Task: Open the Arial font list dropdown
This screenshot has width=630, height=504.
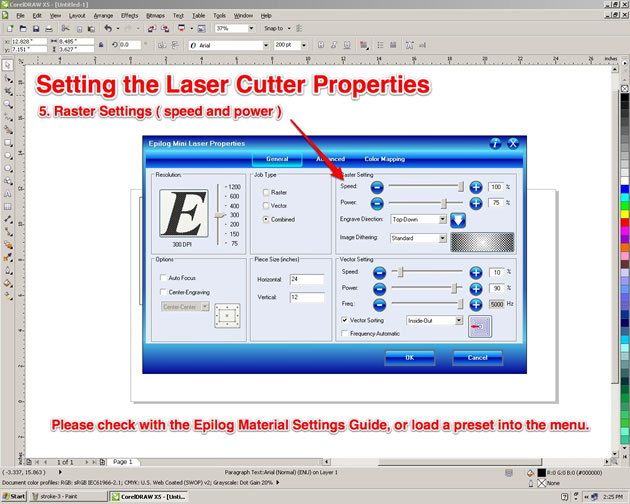Action: coord(266,45)
